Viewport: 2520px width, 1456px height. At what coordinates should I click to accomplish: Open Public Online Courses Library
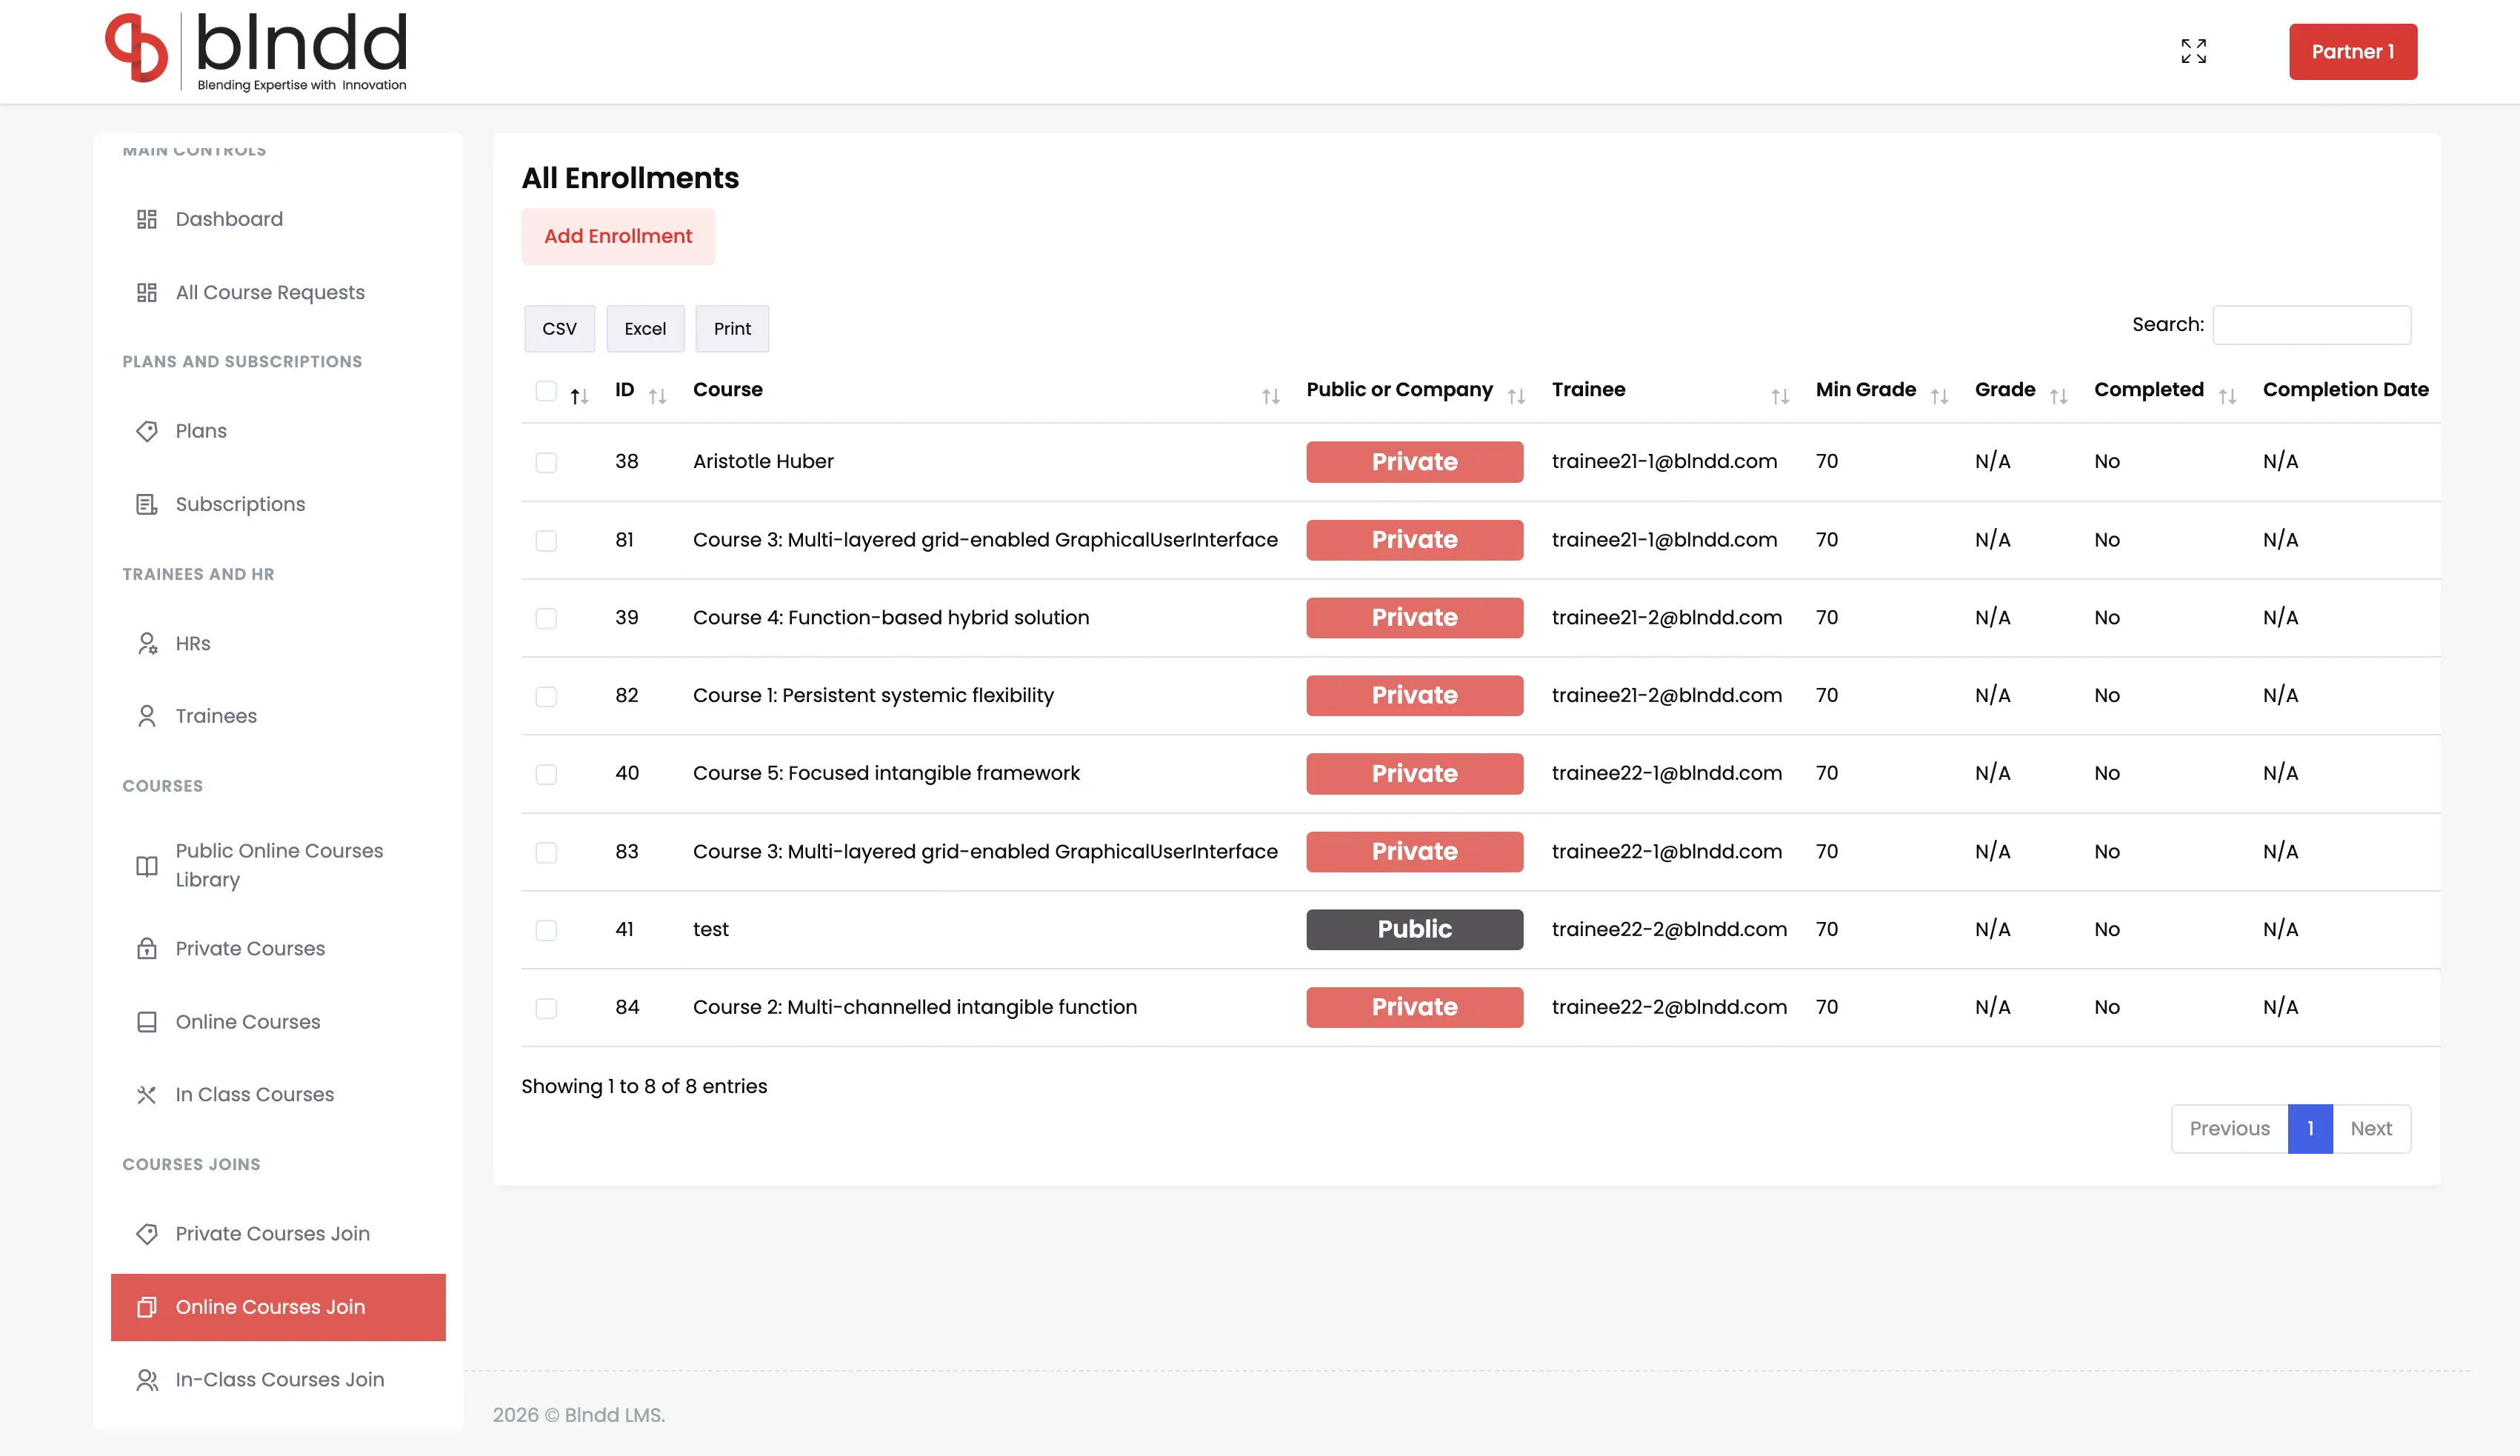click(x=278, y=865)
